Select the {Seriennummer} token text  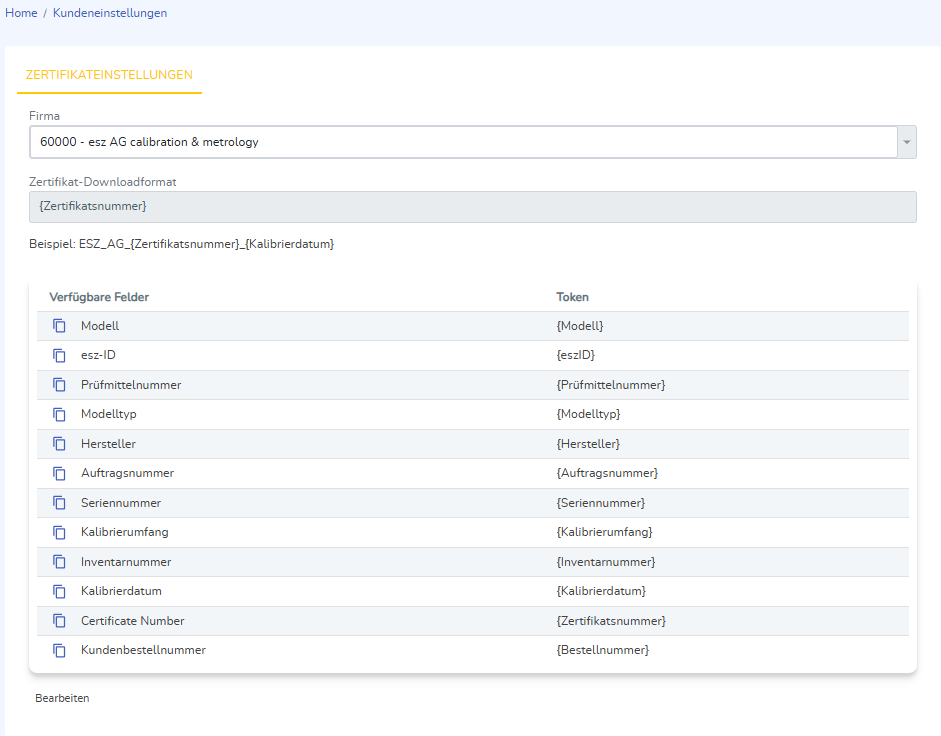tap(601, 503)
